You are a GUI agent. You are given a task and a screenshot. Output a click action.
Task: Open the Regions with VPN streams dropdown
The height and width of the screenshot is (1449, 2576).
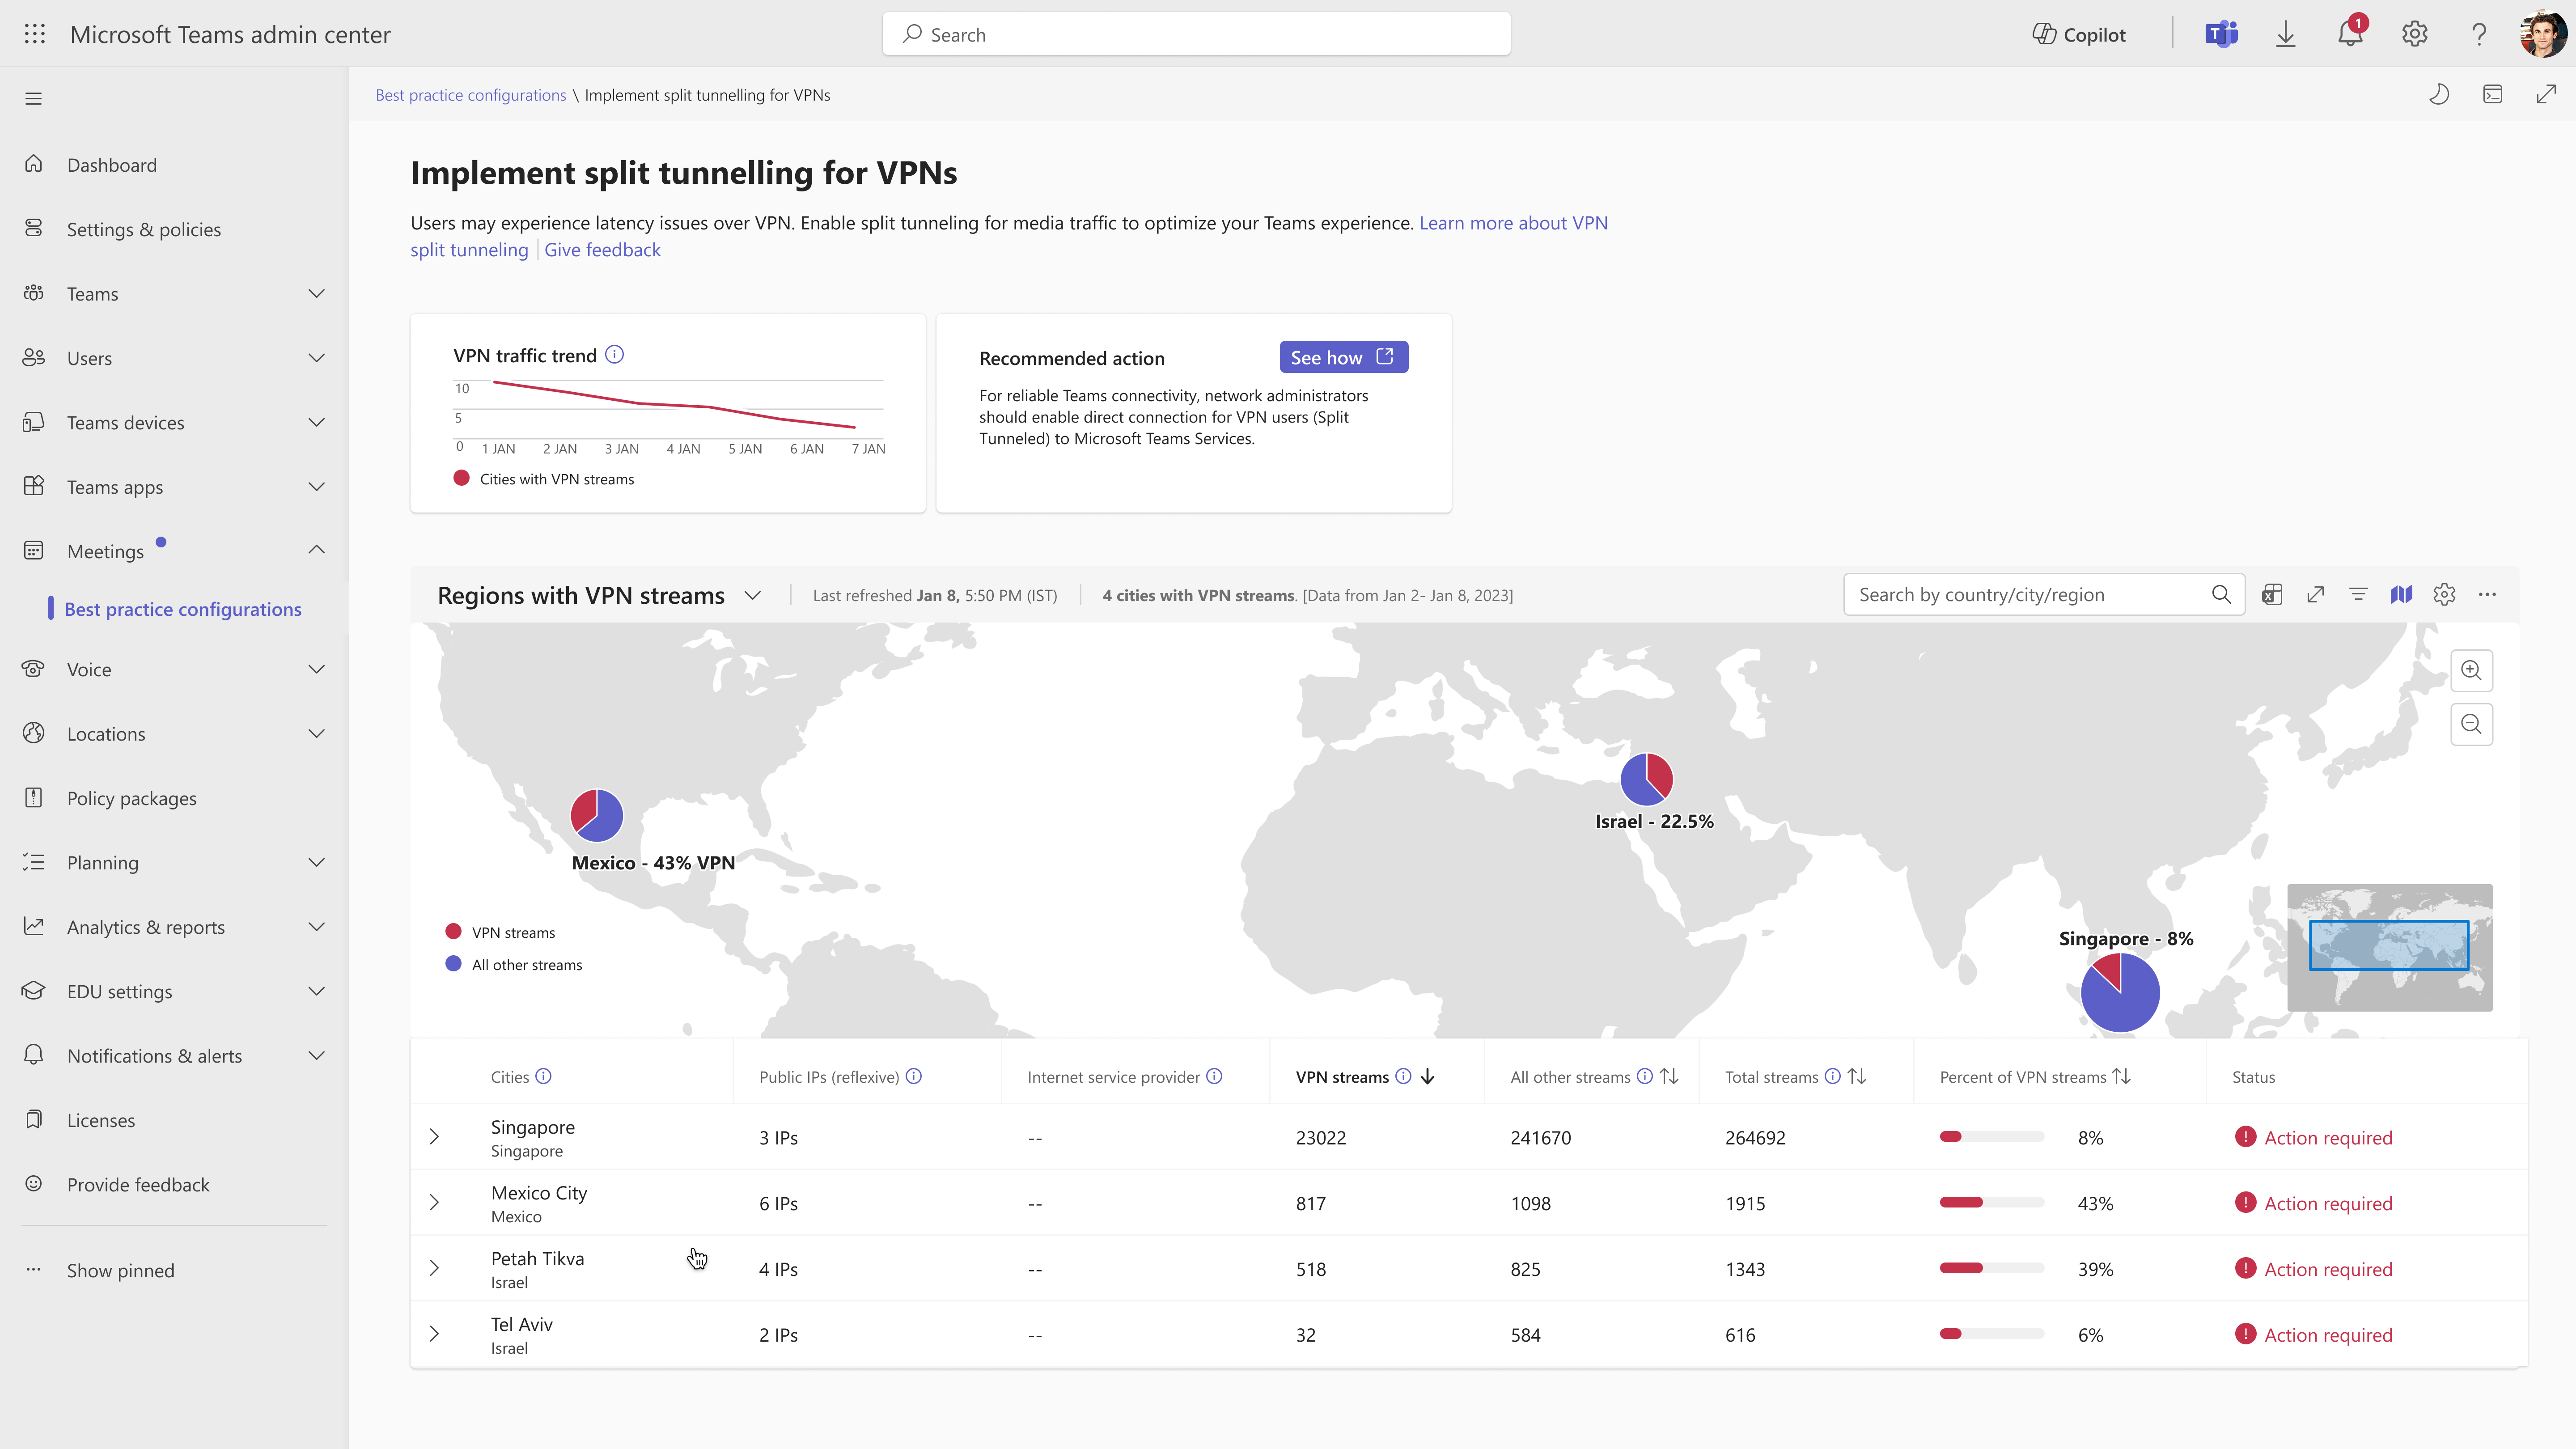tap(753, 596)
